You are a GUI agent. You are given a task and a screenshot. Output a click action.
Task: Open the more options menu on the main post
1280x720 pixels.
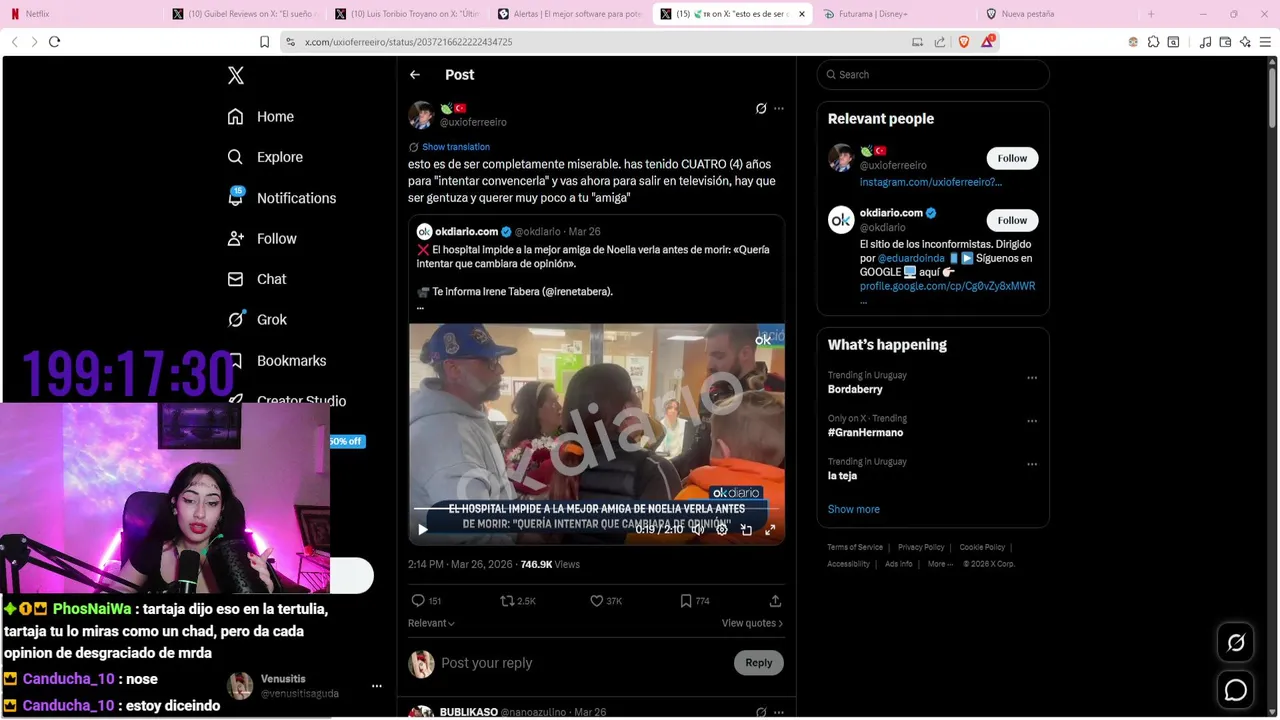coord(779,108)
